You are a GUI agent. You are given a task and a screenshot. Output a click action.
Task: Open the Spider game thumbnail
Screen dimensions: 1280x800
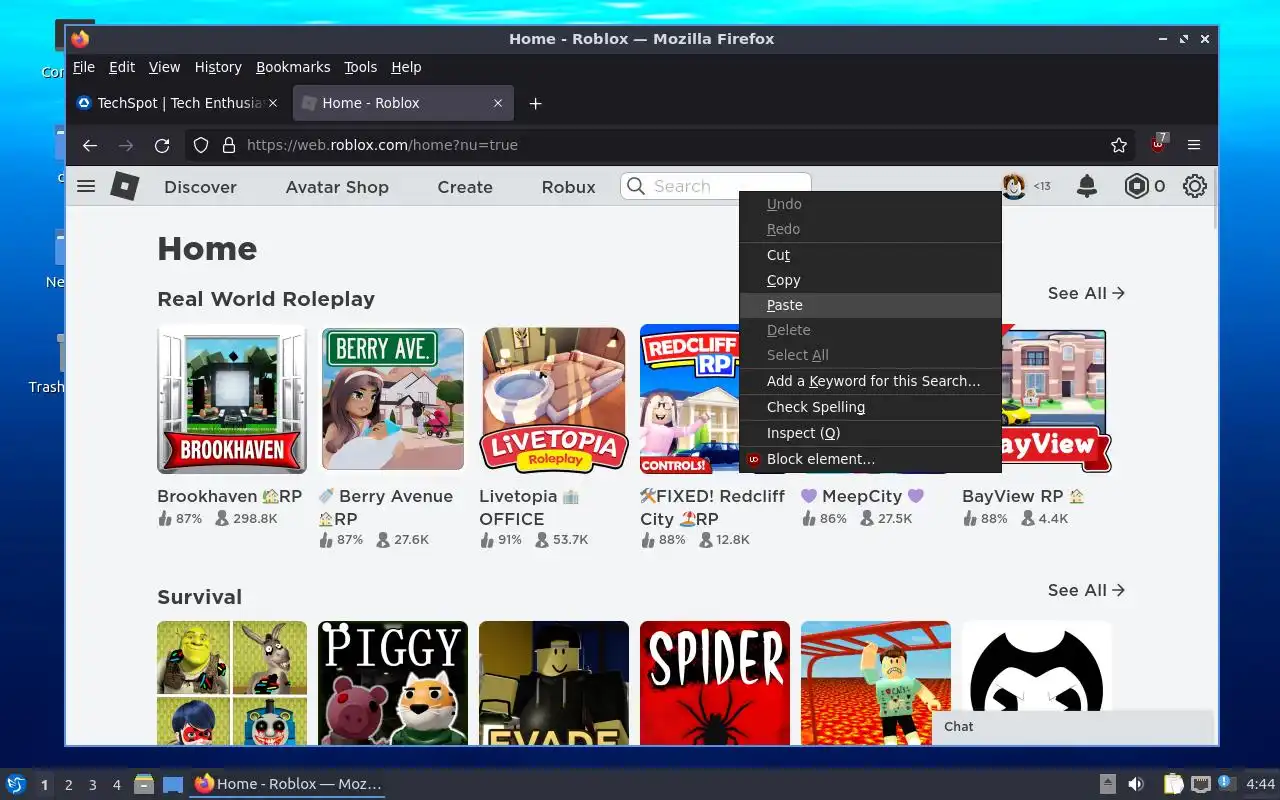coord(715,683)
